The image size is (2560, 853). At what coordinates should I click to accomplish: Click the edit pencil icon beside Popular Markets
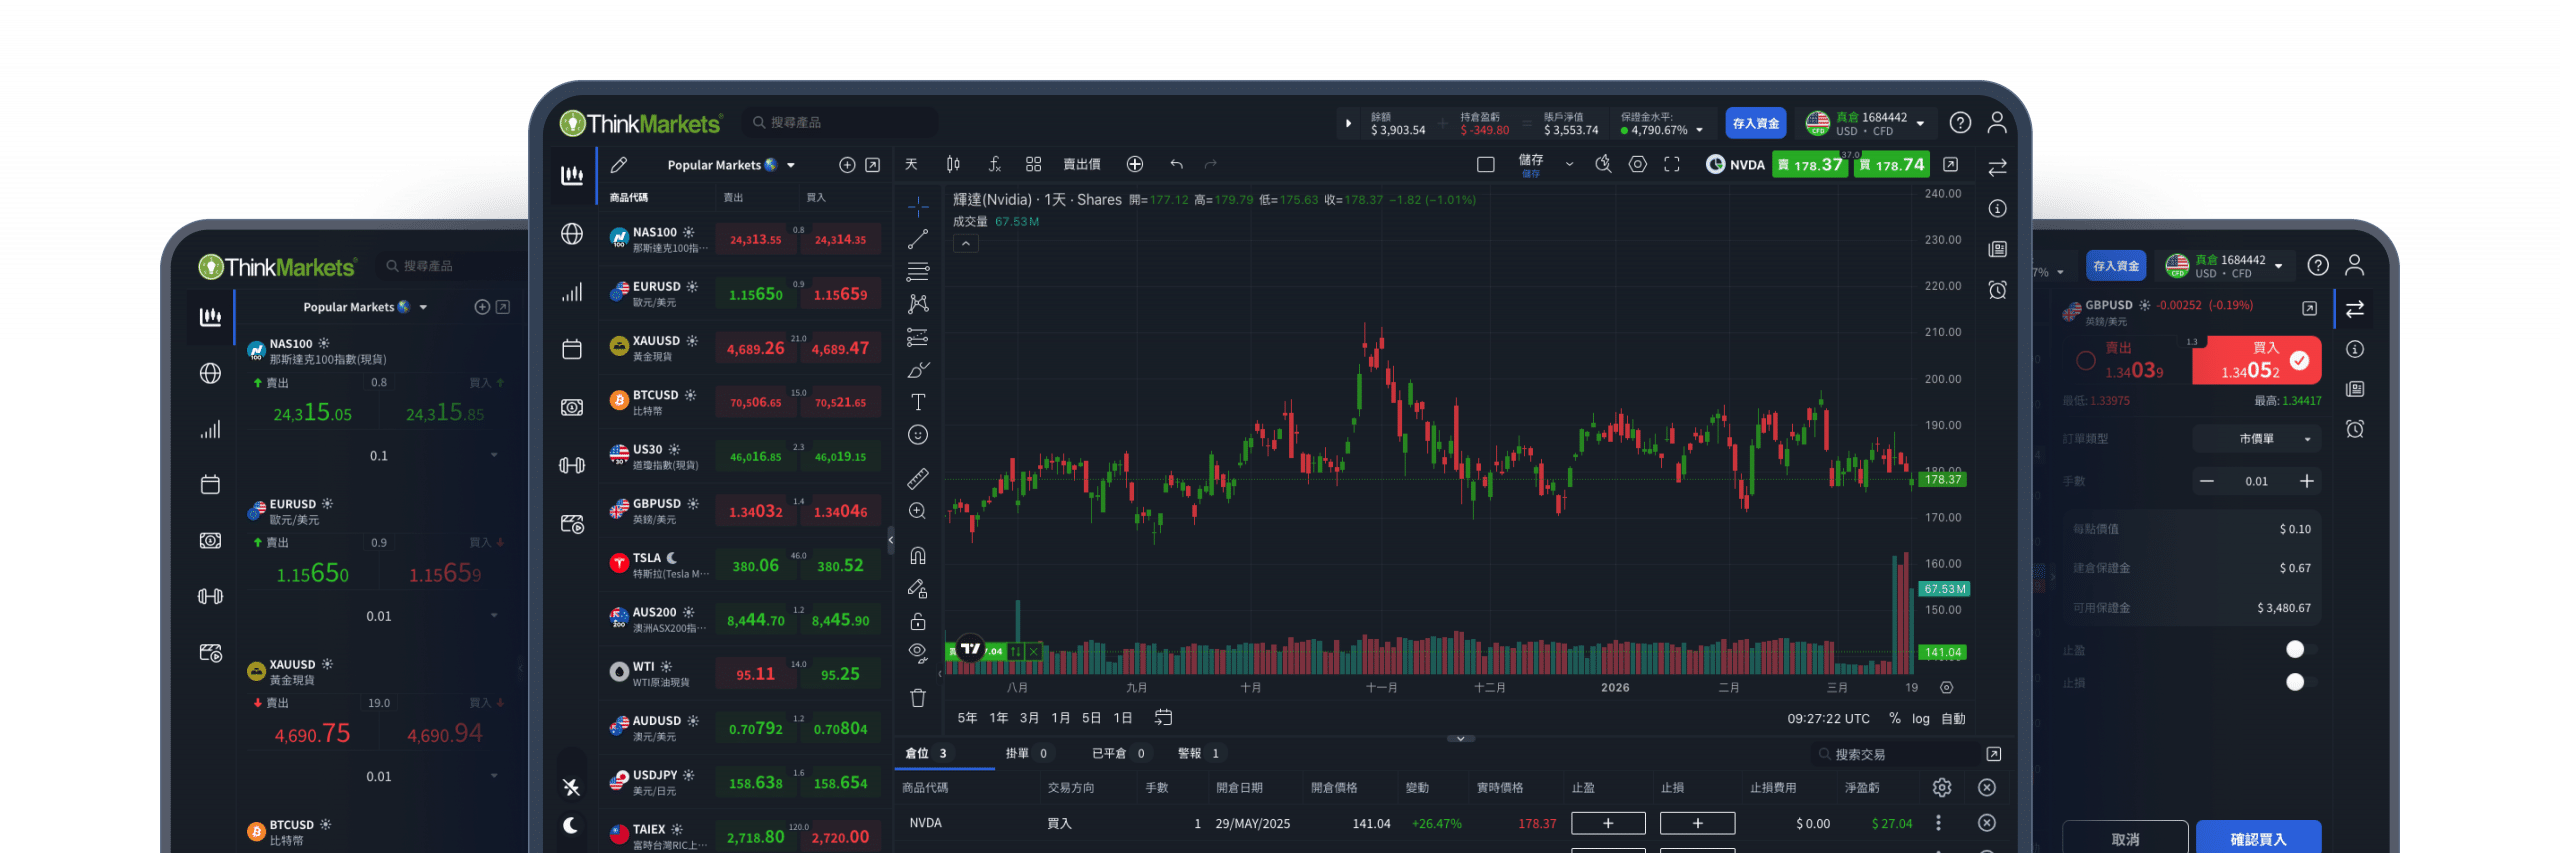(619, 165)
